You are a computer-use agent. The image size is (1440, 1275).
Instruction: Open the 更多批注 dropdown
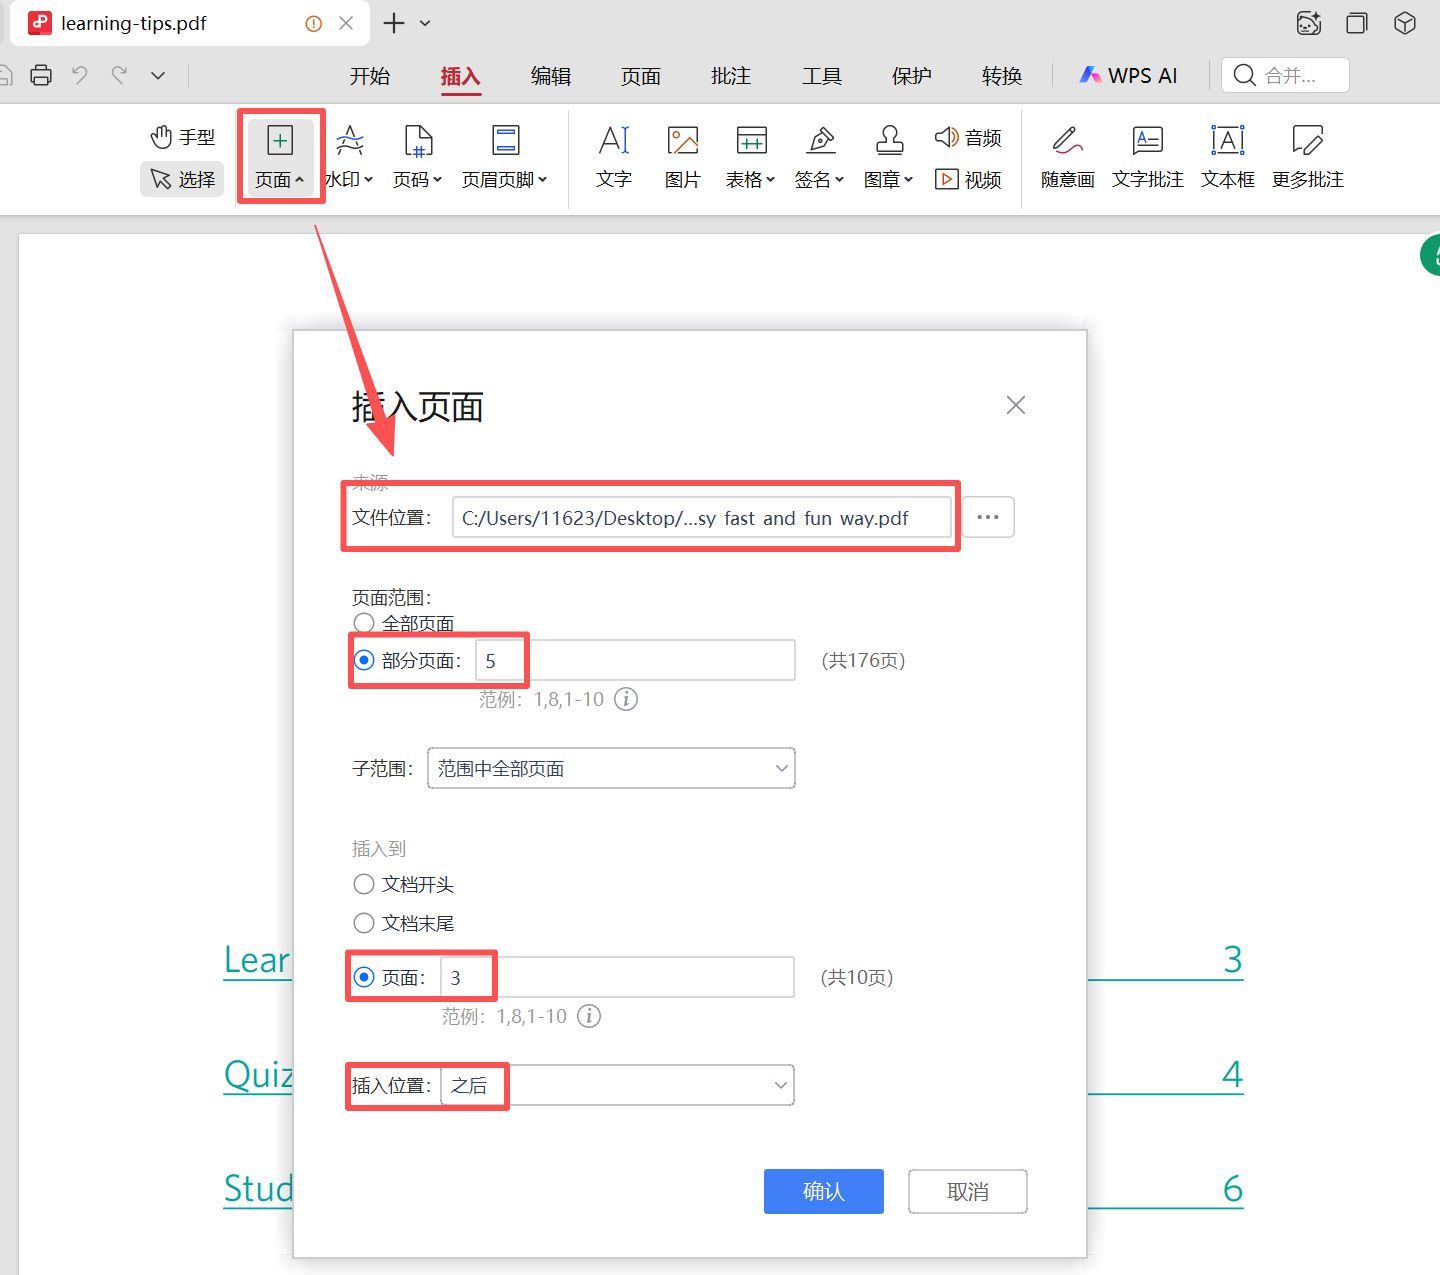pyautogui.click(x=1307, y=157)
